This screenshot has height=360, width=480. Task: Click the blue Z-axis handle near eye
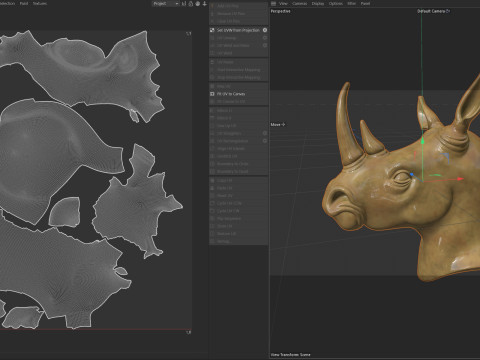point(412,174)
